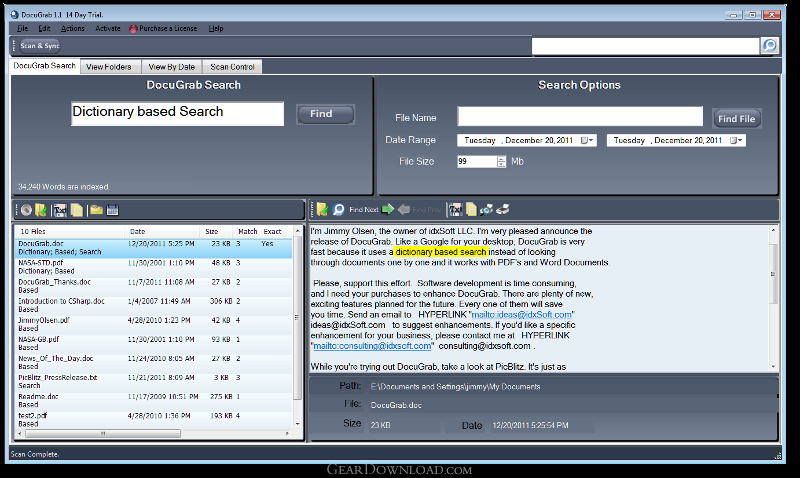The height and width of the screenshot is (478, 800).
Task: Click the File Name input field
Action: 580,116
